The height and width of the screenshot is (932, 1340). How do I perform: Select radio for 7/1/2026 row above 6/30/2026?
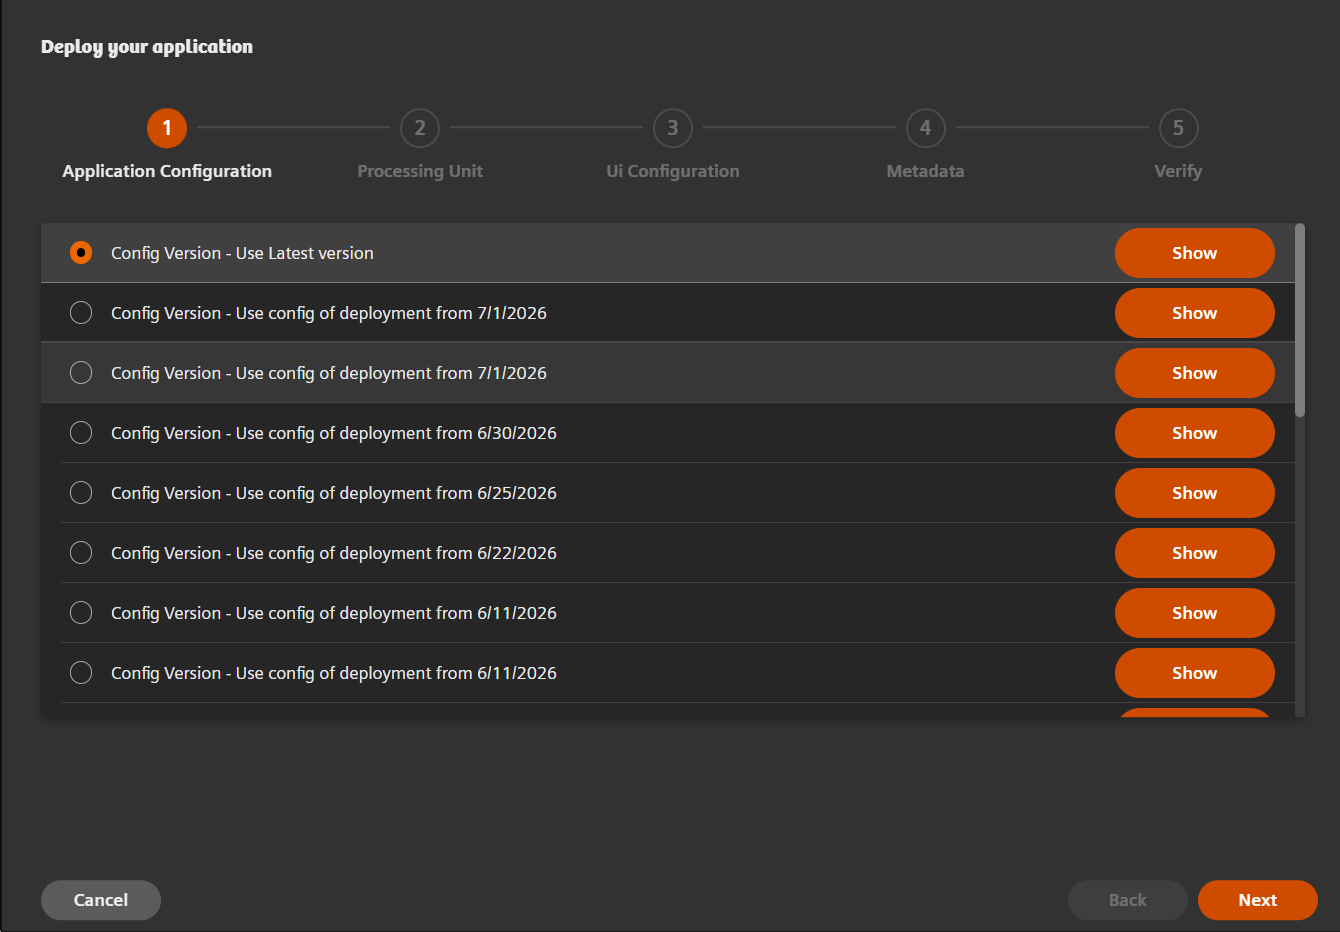pos(81,373)
